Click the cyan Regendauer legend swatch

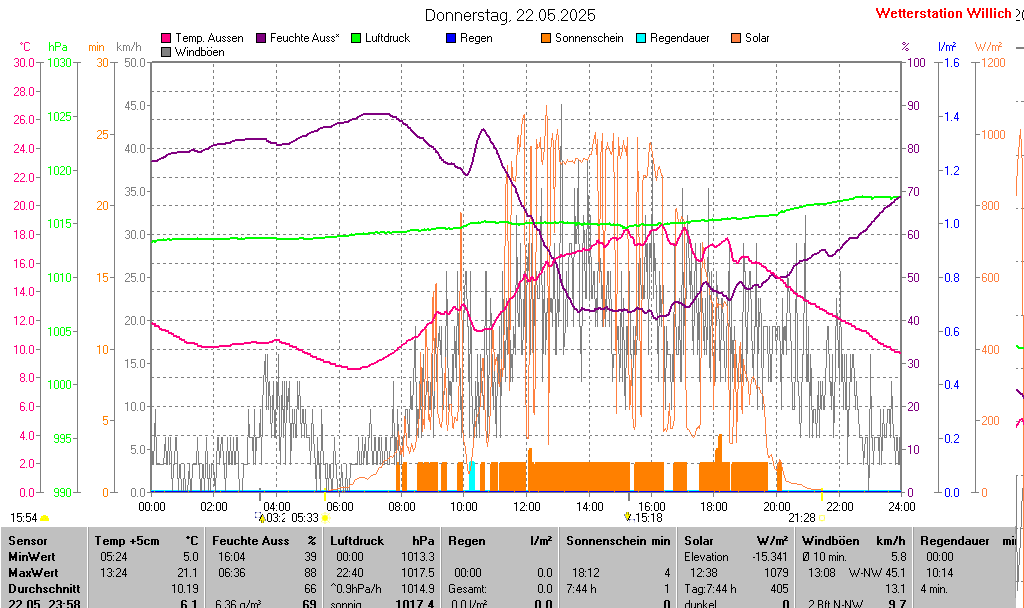tap(641, 39)
